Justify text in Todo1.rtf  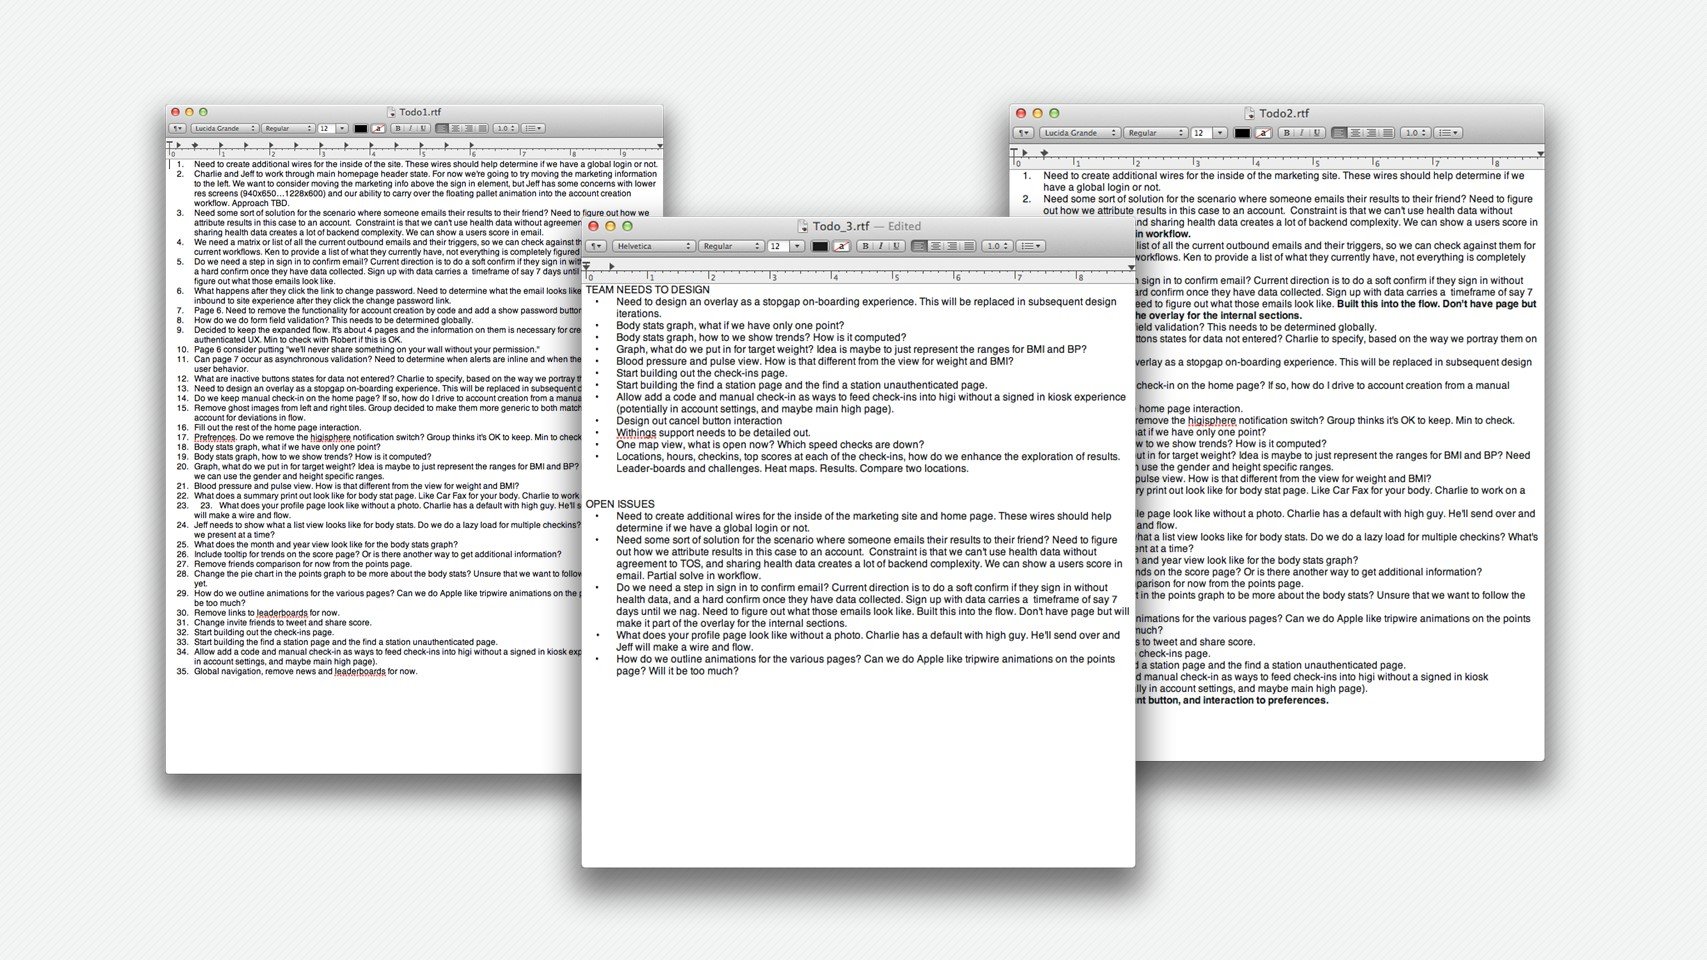click(482, 128)
